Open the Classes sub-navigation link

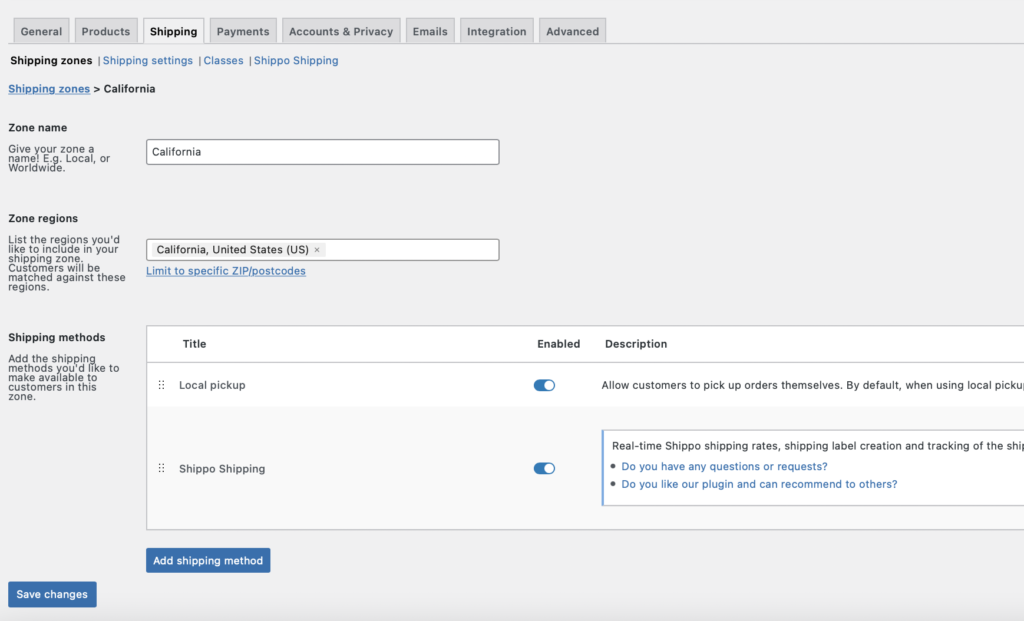pyautogui.click(x=223, y=61)
